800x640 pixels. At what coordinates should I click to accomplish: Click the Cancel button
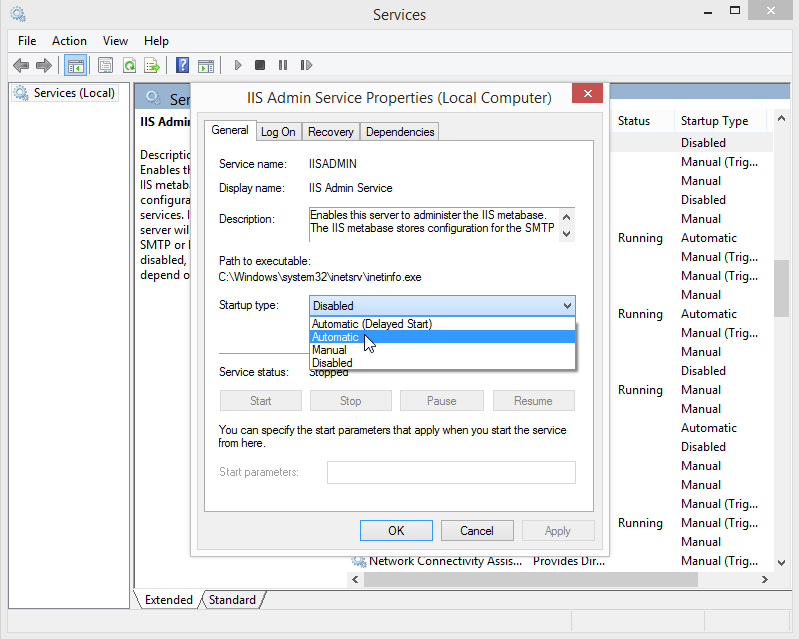coord(477,531)
